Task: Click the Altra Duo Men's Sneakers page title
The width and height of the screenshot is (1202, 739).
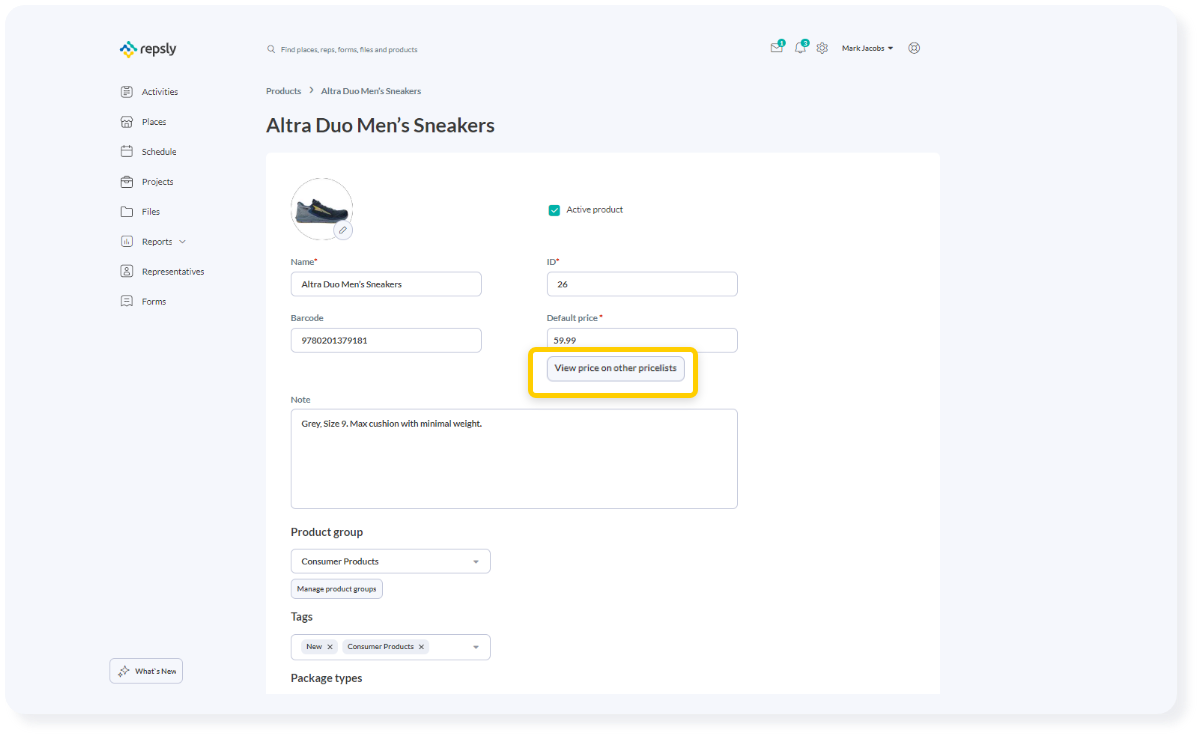Action: coord(380,126)
